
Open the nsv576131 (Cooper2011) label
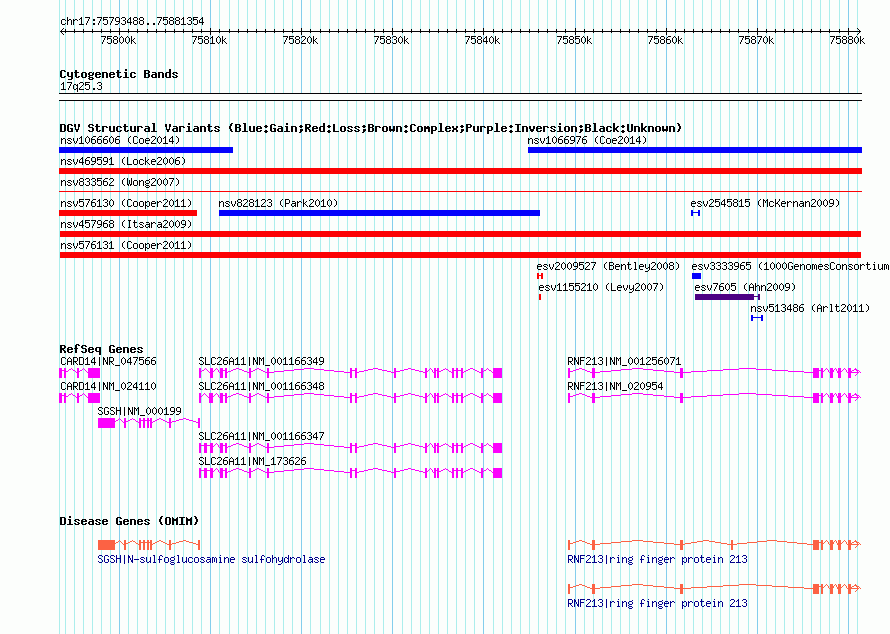coord(126,245)
